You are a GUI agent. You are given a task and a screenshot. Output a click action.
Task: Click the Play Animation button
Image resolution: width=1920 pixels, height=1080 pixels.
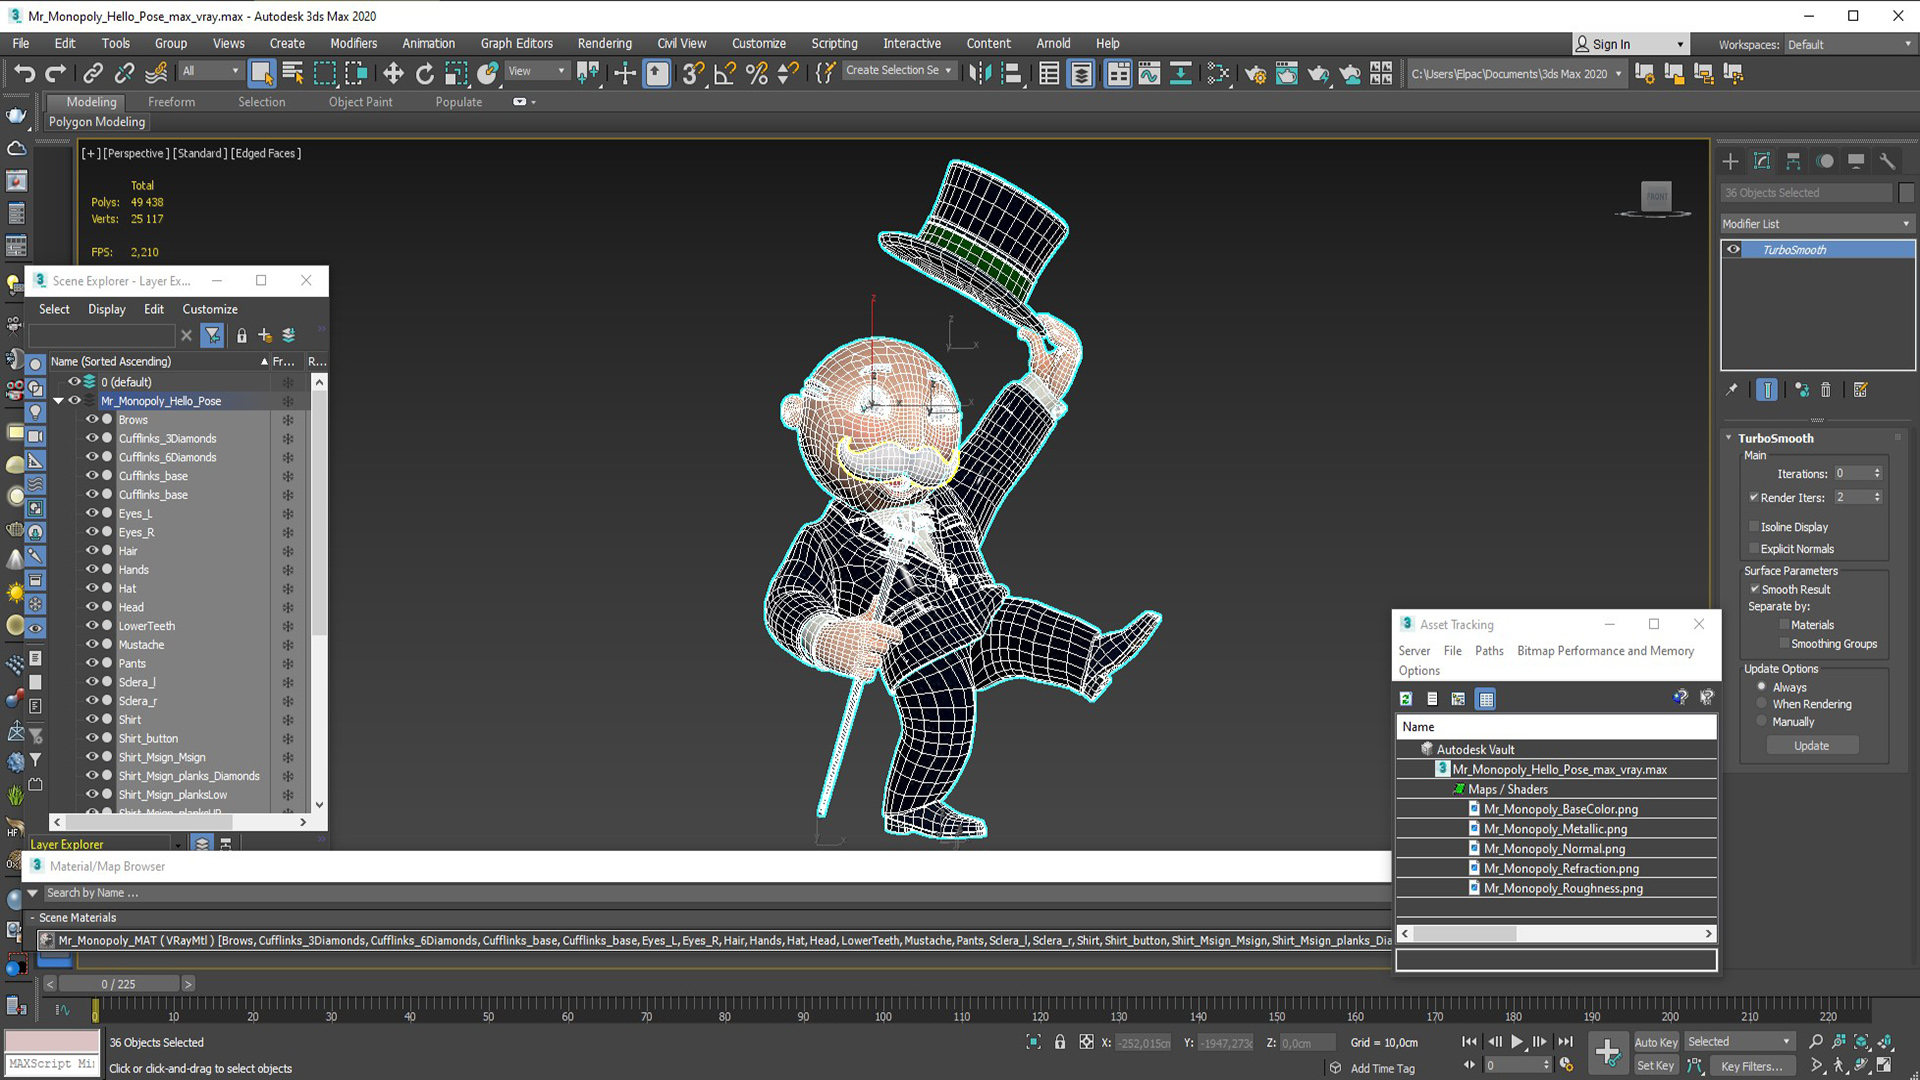pos(1517,1042)
